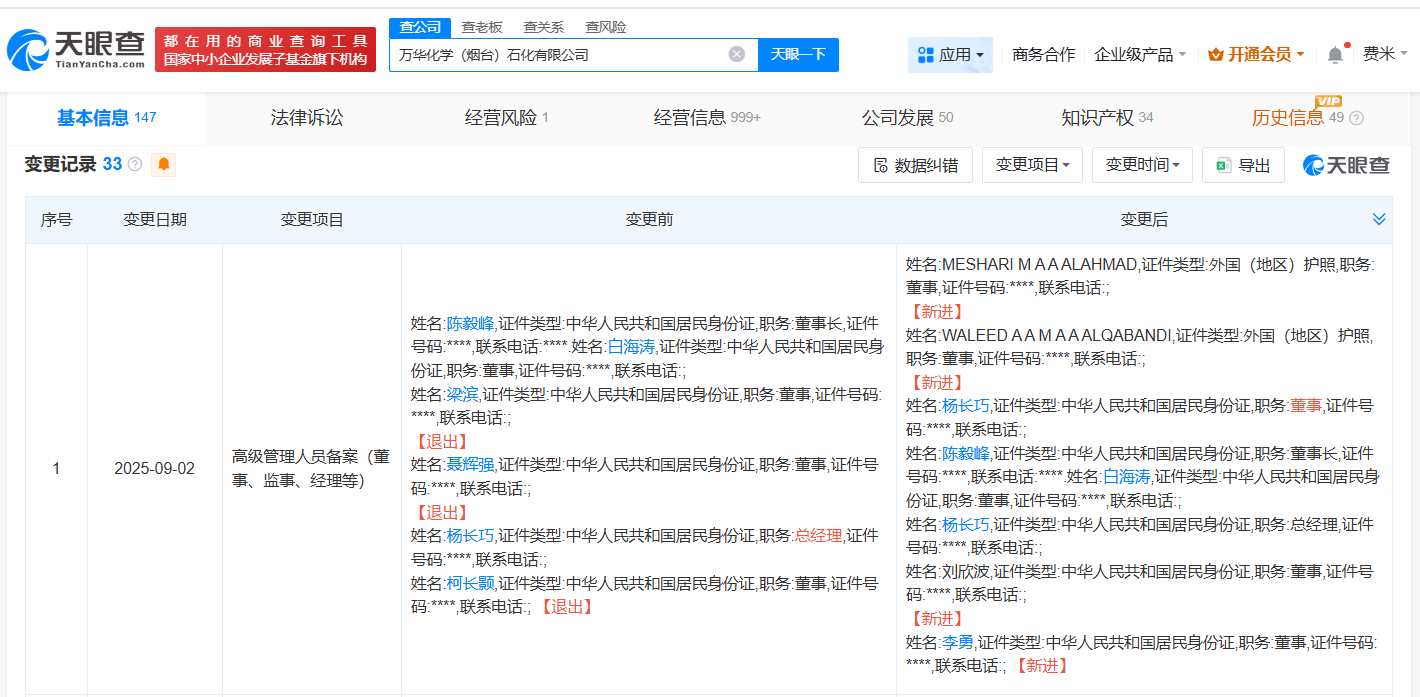Open the 变更时间 filter dropdown

coord(1142,164)
